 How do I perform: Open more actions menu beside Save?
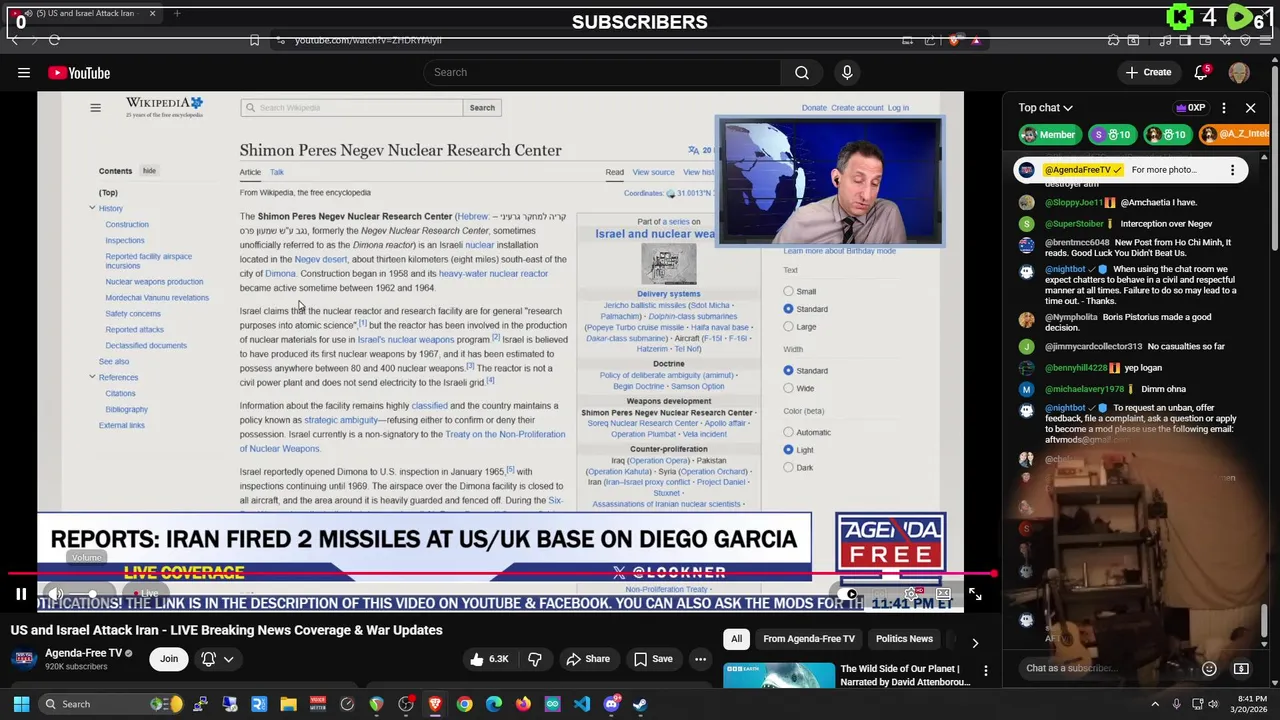point(700,659)
